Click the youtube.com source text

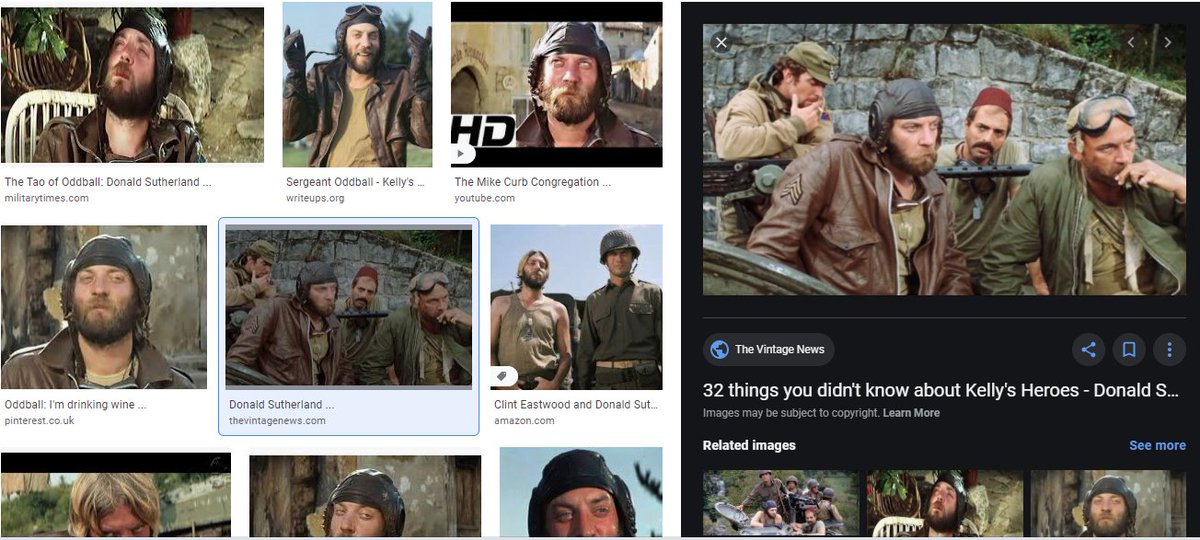tap(484, 198)
